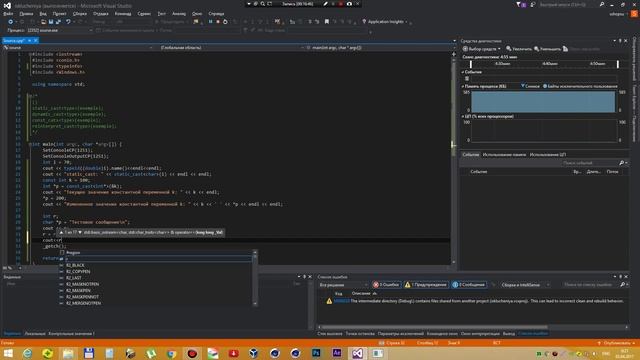The height and width of the screenshot is (360, 640).
Task: Click the IntelliSense list scrollbar down arrow
Action: pyautogui.click(x=255, y=303)
